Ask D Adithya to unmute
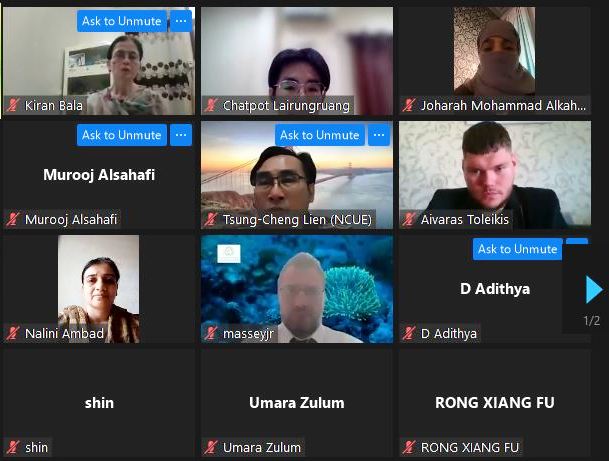Viewport: 609px width, 461px height. [517, 249]
